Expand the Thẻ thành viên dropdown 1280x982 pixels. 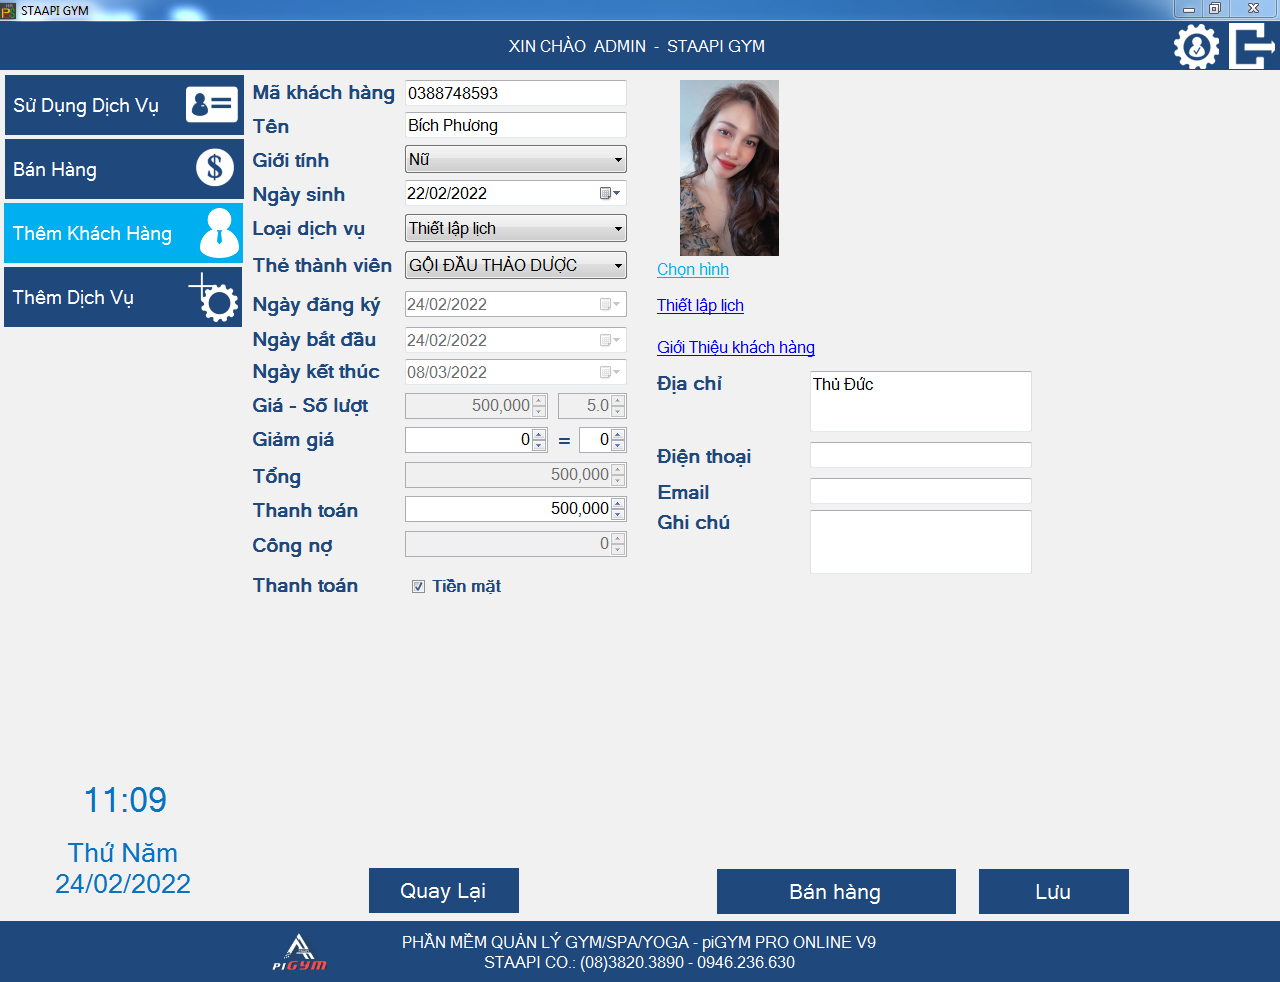point(618,266)
